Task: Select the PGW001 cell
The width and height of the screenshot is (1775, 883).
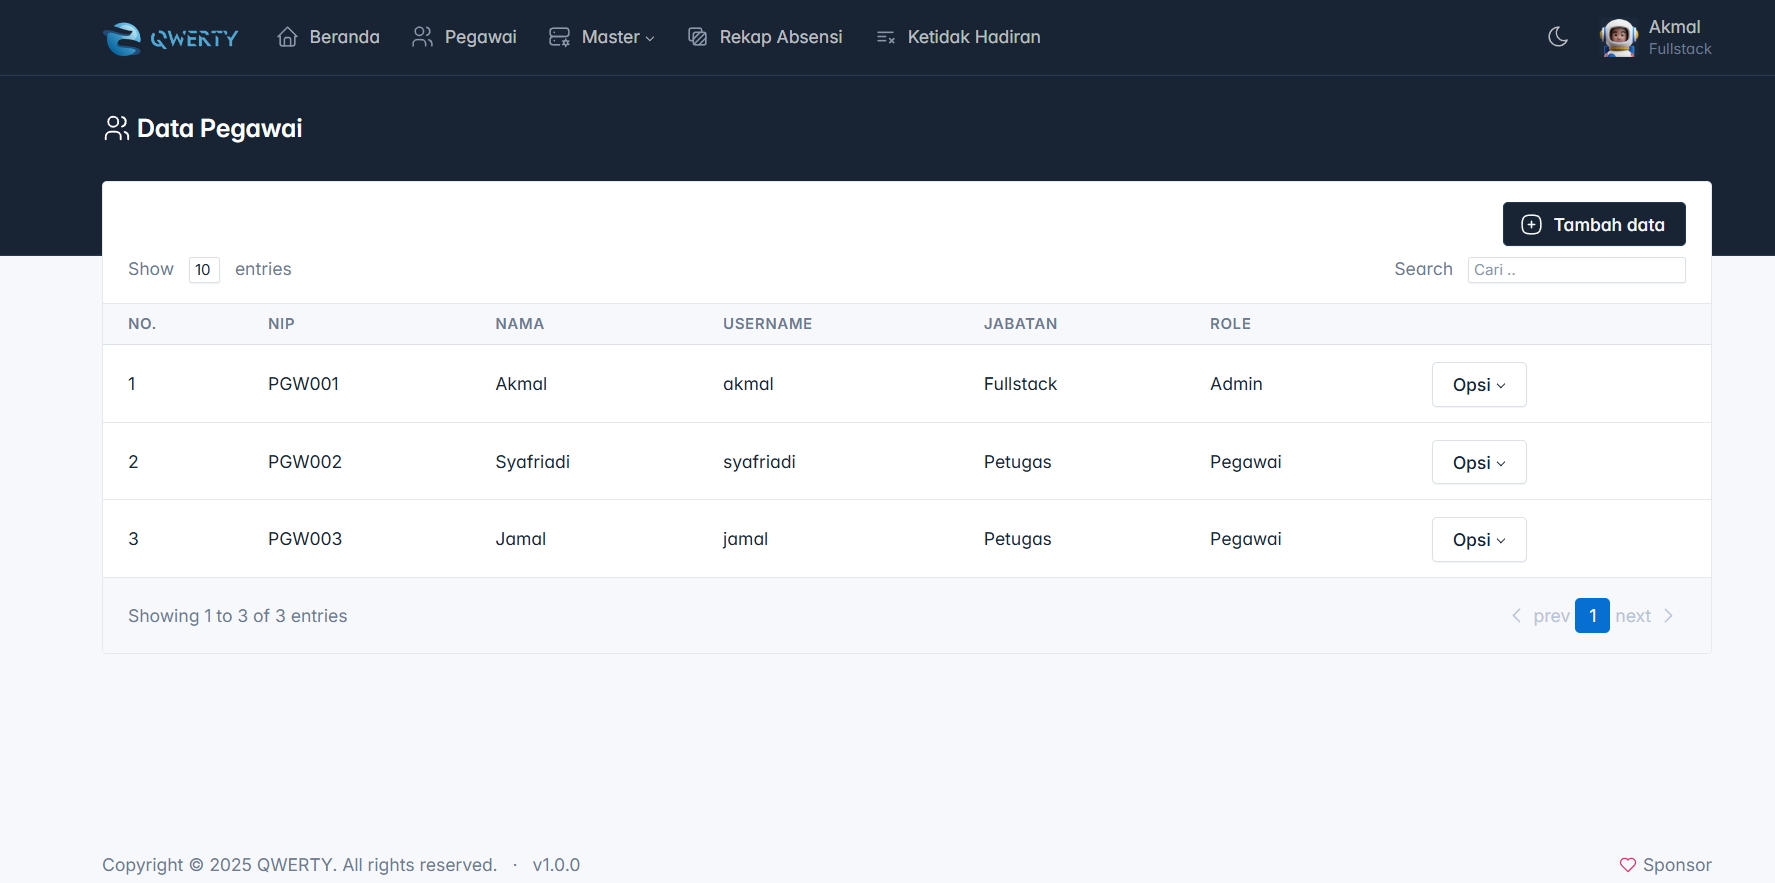Action: click(304, 384)
